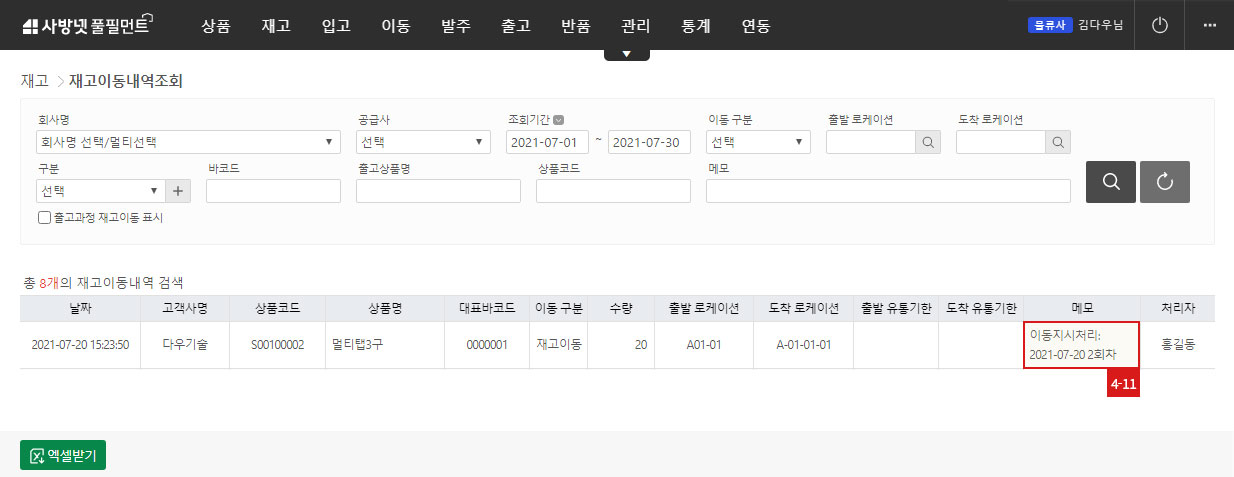Click the 사방넷 풀필먼트 logo
The height and width of the screenshot is (477, 1234).
tap(86, 26)
